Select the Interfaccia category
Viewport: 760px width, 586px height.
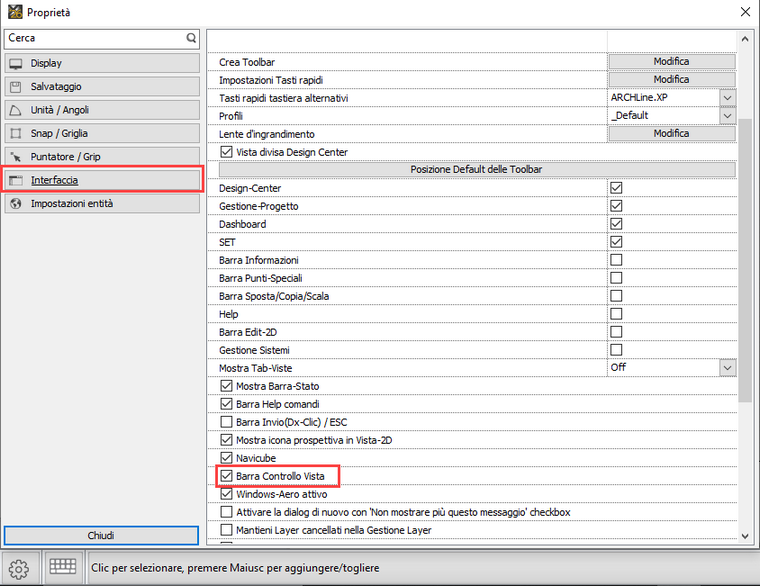point(102,180)
